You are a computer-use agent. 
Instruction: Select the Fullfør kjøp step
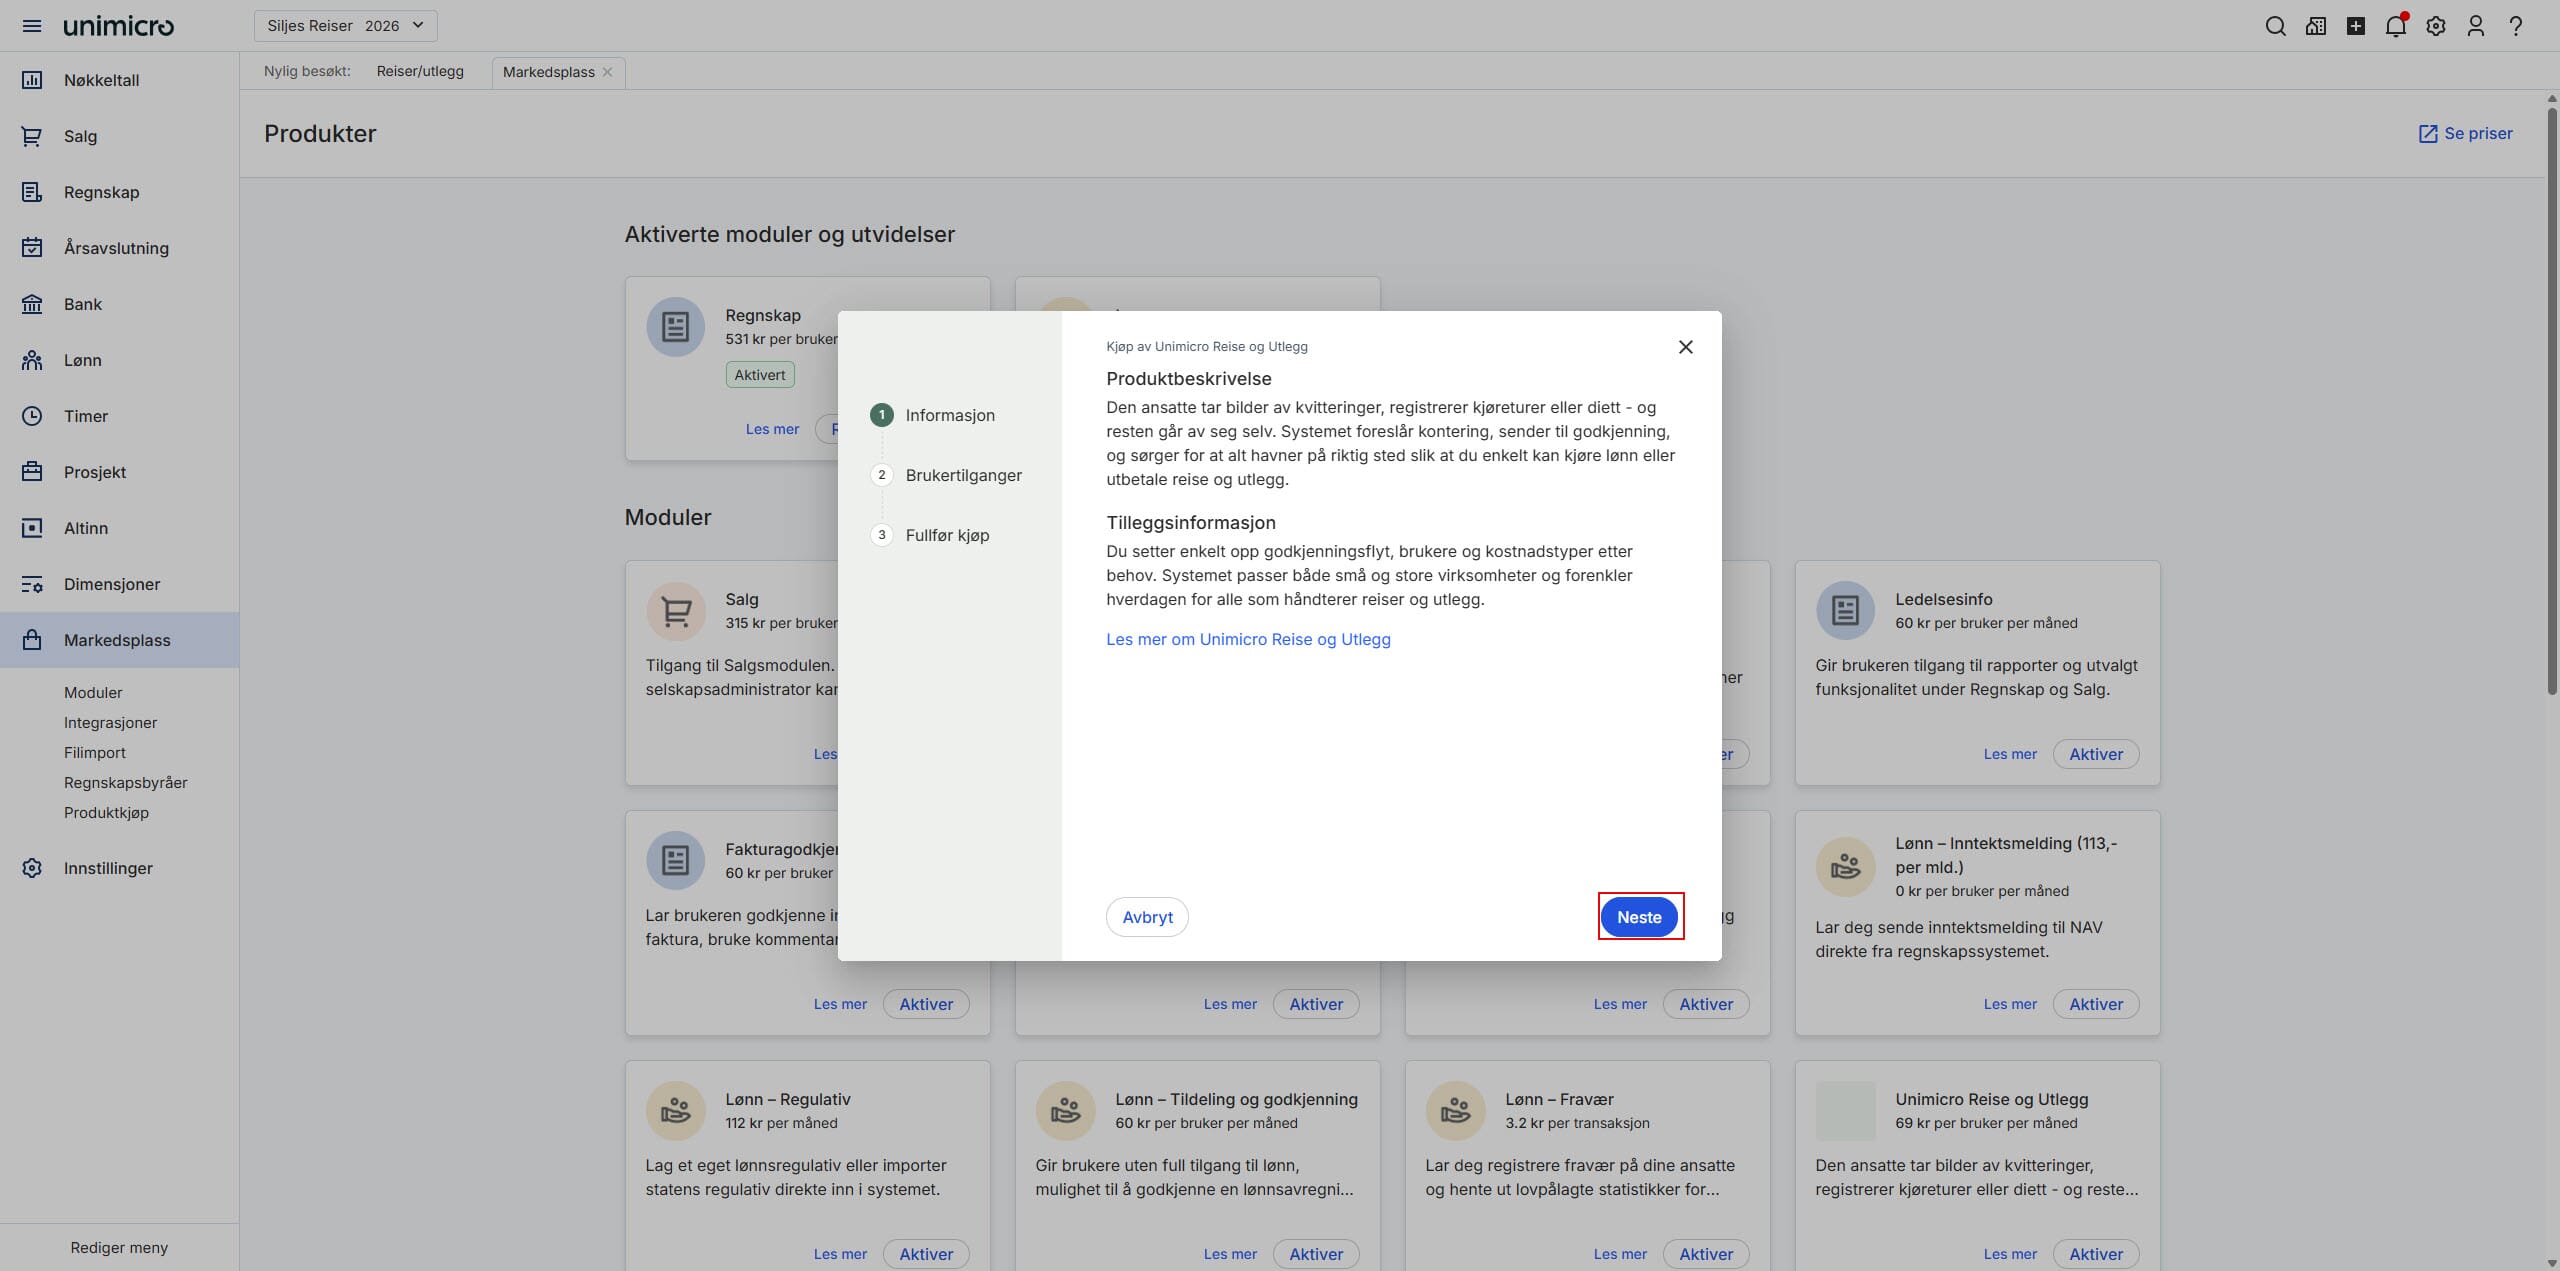point(947,535)
